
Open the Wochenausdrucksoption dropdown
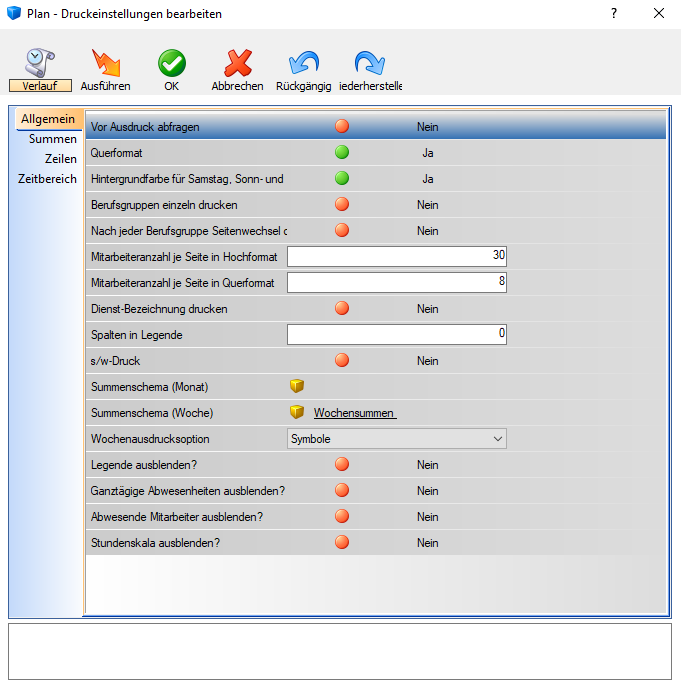point(396,438)
